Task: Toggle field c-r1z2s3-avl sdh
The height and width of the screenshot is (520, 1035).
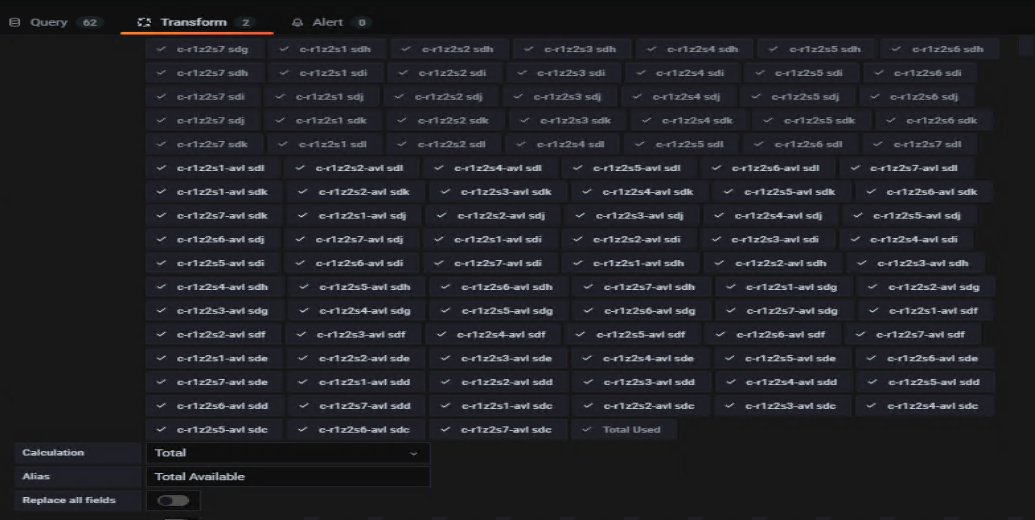Action: tap(916, 263)
